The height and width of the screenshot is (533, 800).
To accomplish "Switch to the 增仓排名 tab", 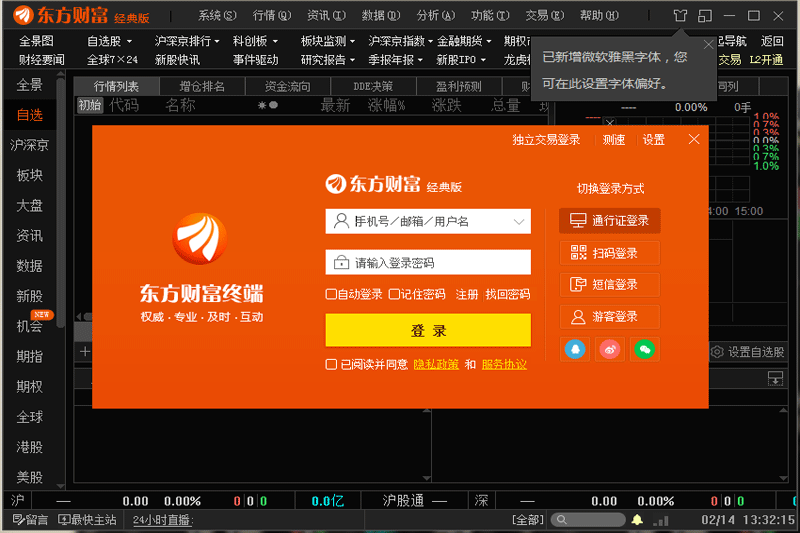I will click(202, 87).
